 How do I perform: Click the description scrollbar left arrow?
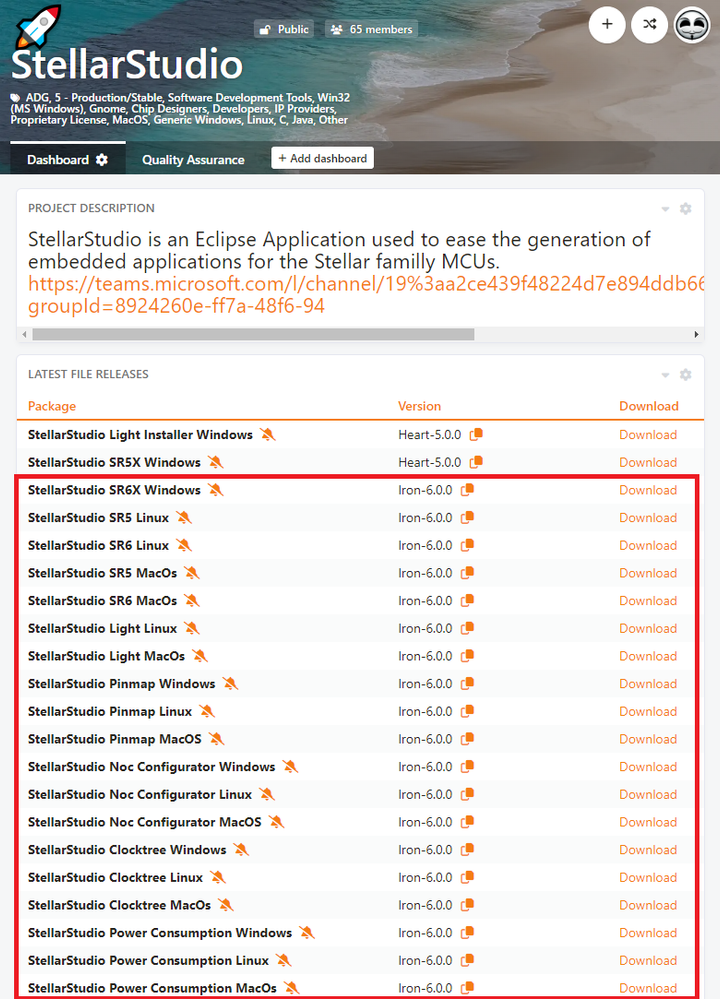(24, 334)
